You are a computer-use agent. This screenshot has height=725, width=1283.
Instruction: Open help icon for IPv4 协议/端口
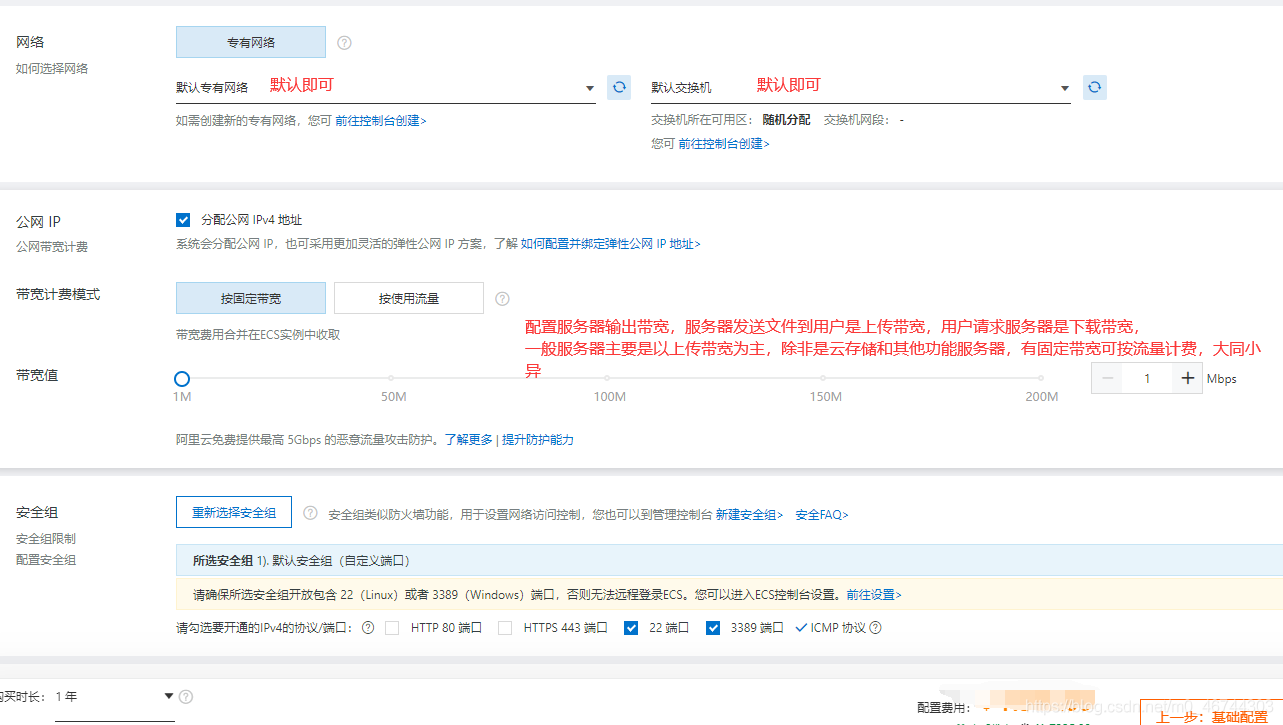[368, 628]
